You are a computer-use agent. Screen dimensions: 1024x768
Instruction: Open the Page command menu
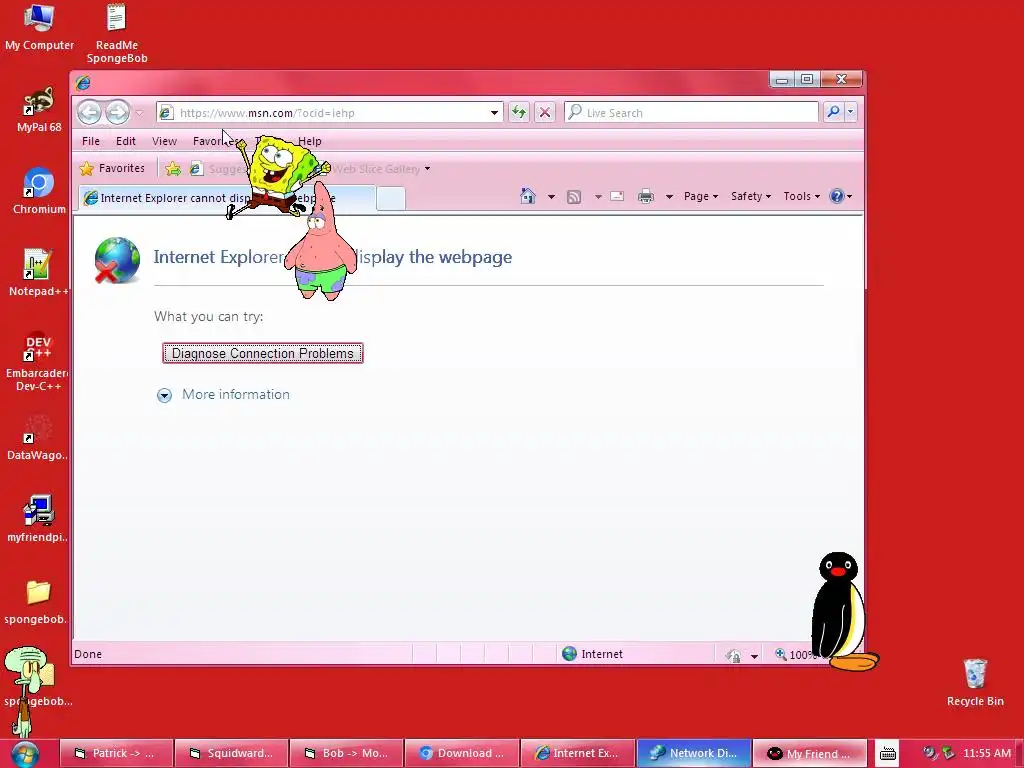701,196
